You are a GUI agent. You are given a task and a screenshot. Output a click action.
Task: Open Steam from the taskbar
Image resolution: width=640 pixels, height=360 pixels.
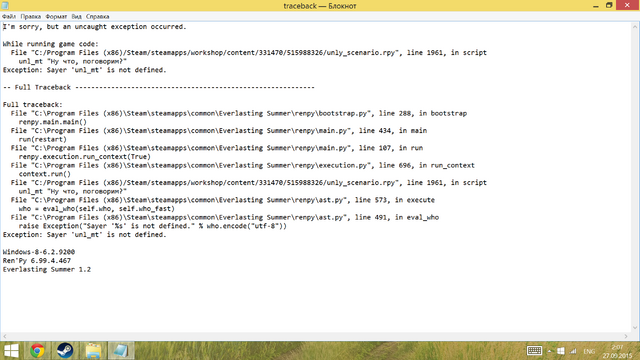pos(65,351)
